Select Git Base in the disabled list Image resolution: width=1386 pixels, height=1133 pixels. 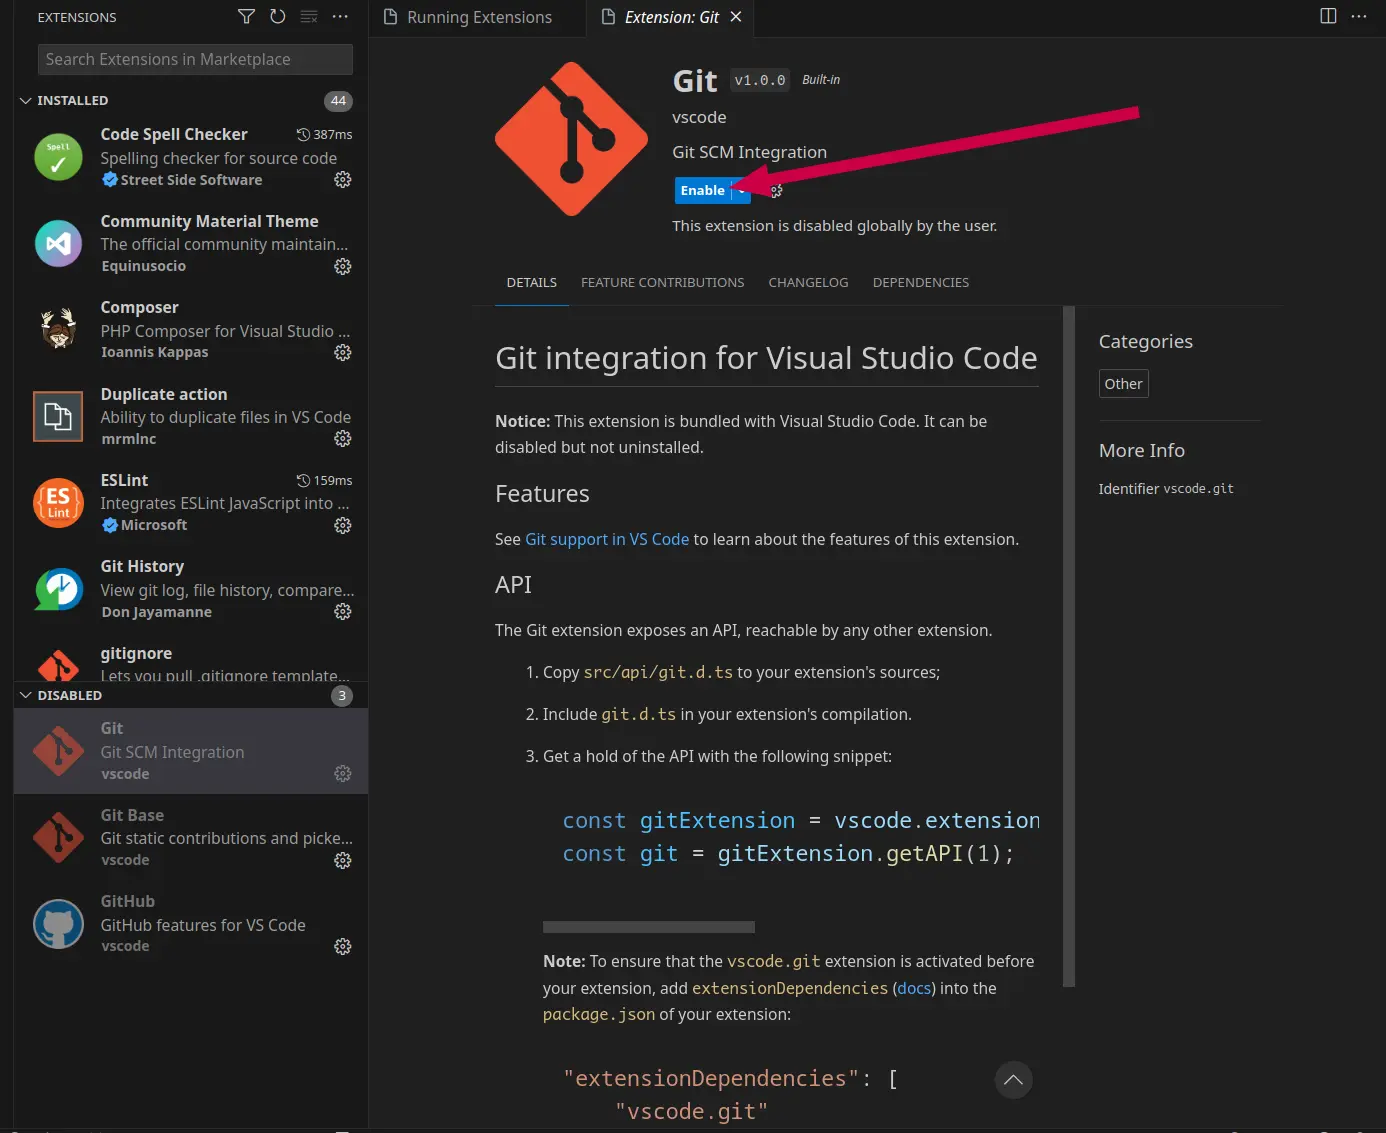point(191,838)
